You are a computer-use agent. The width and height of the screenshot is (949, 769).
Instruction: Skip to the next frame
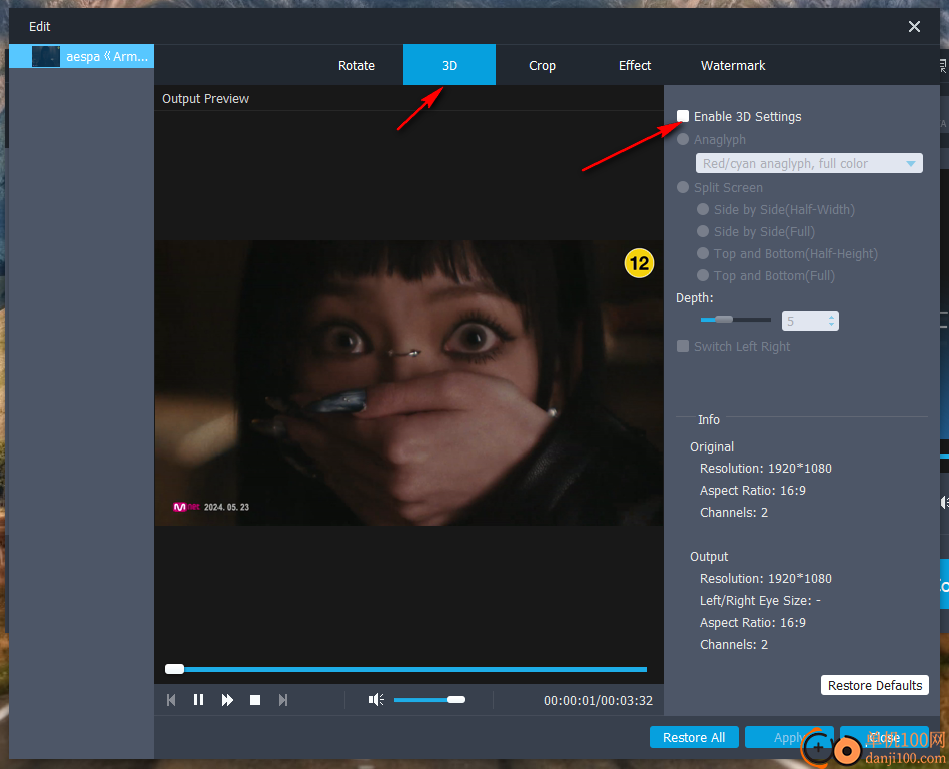coord(283,700)
